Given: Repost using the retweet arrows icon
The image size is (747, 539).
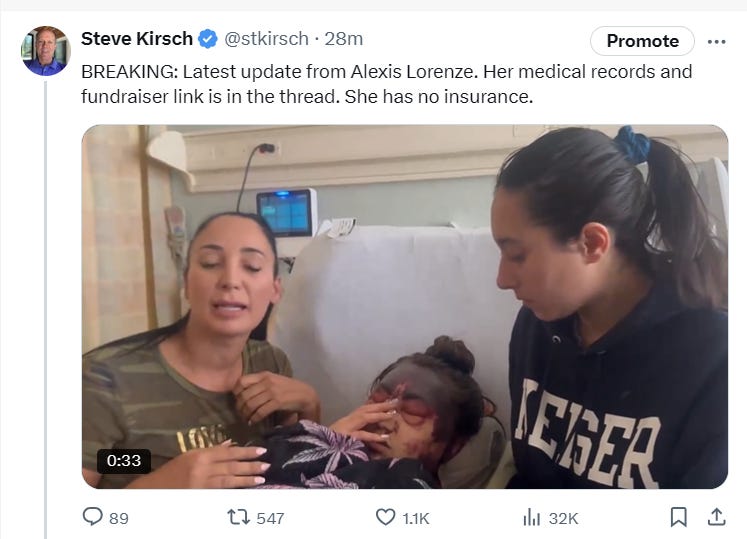Looking at the screenshot, I should tap(239, 517).
